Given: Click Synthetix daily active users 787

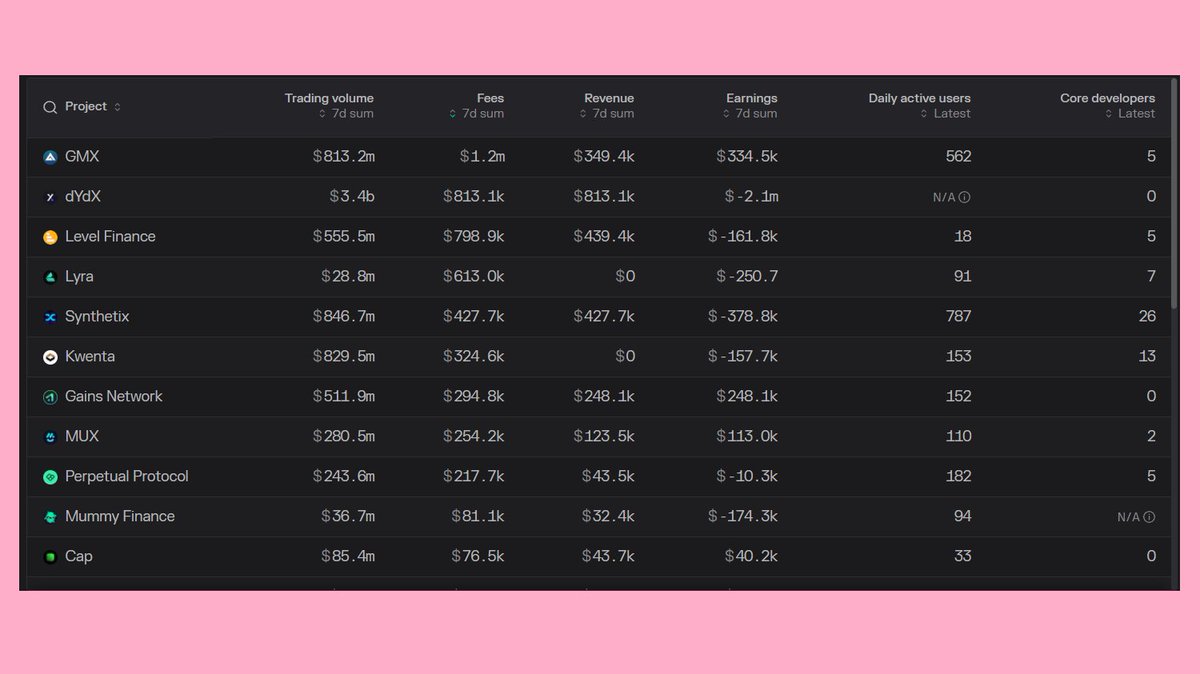Looking at the screenshot, I should point(958,317).
